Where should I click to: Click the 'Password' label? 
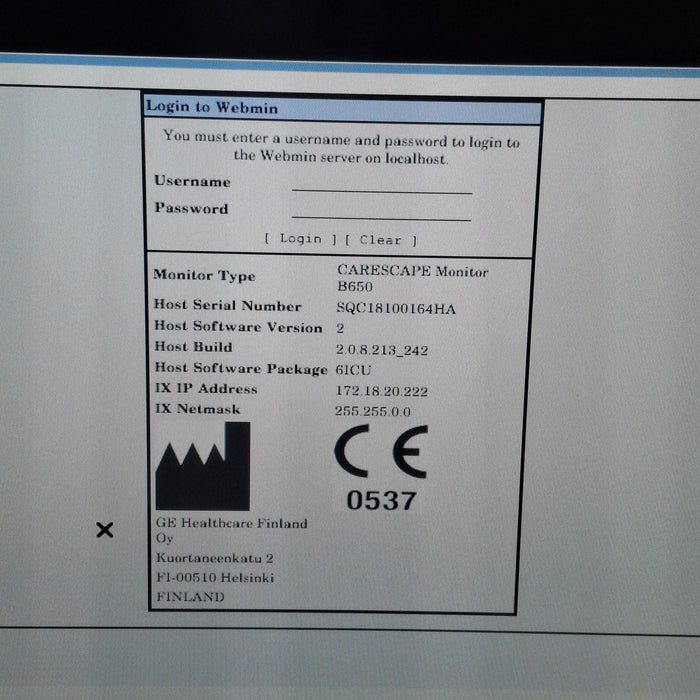pos(191,208)
